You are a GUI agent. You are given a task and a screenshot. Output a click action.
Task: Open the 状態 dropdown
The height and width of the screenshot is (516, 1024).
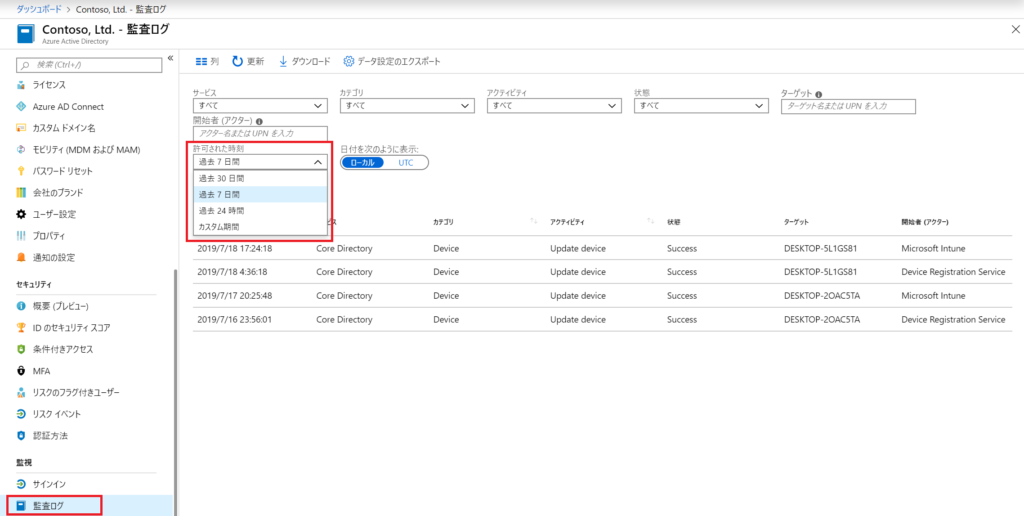pyautogui.click(x=701, y=106)
